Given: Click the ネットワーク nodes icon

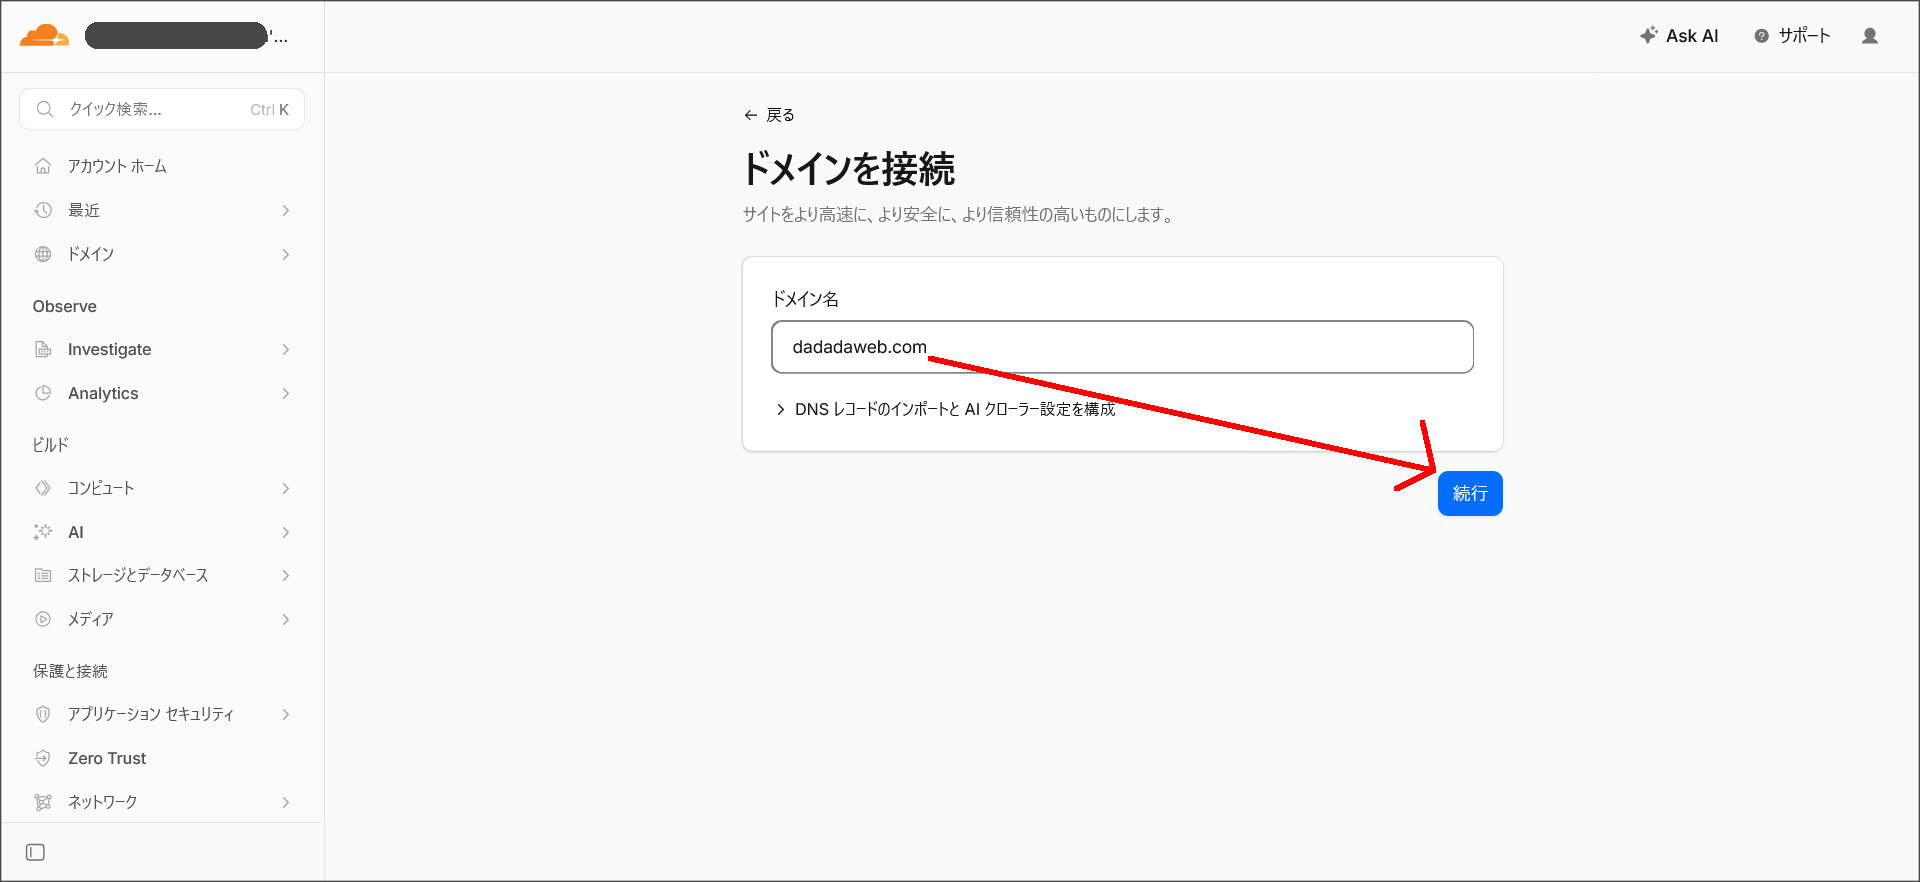Looking at the screenshot, I should 43,802.
